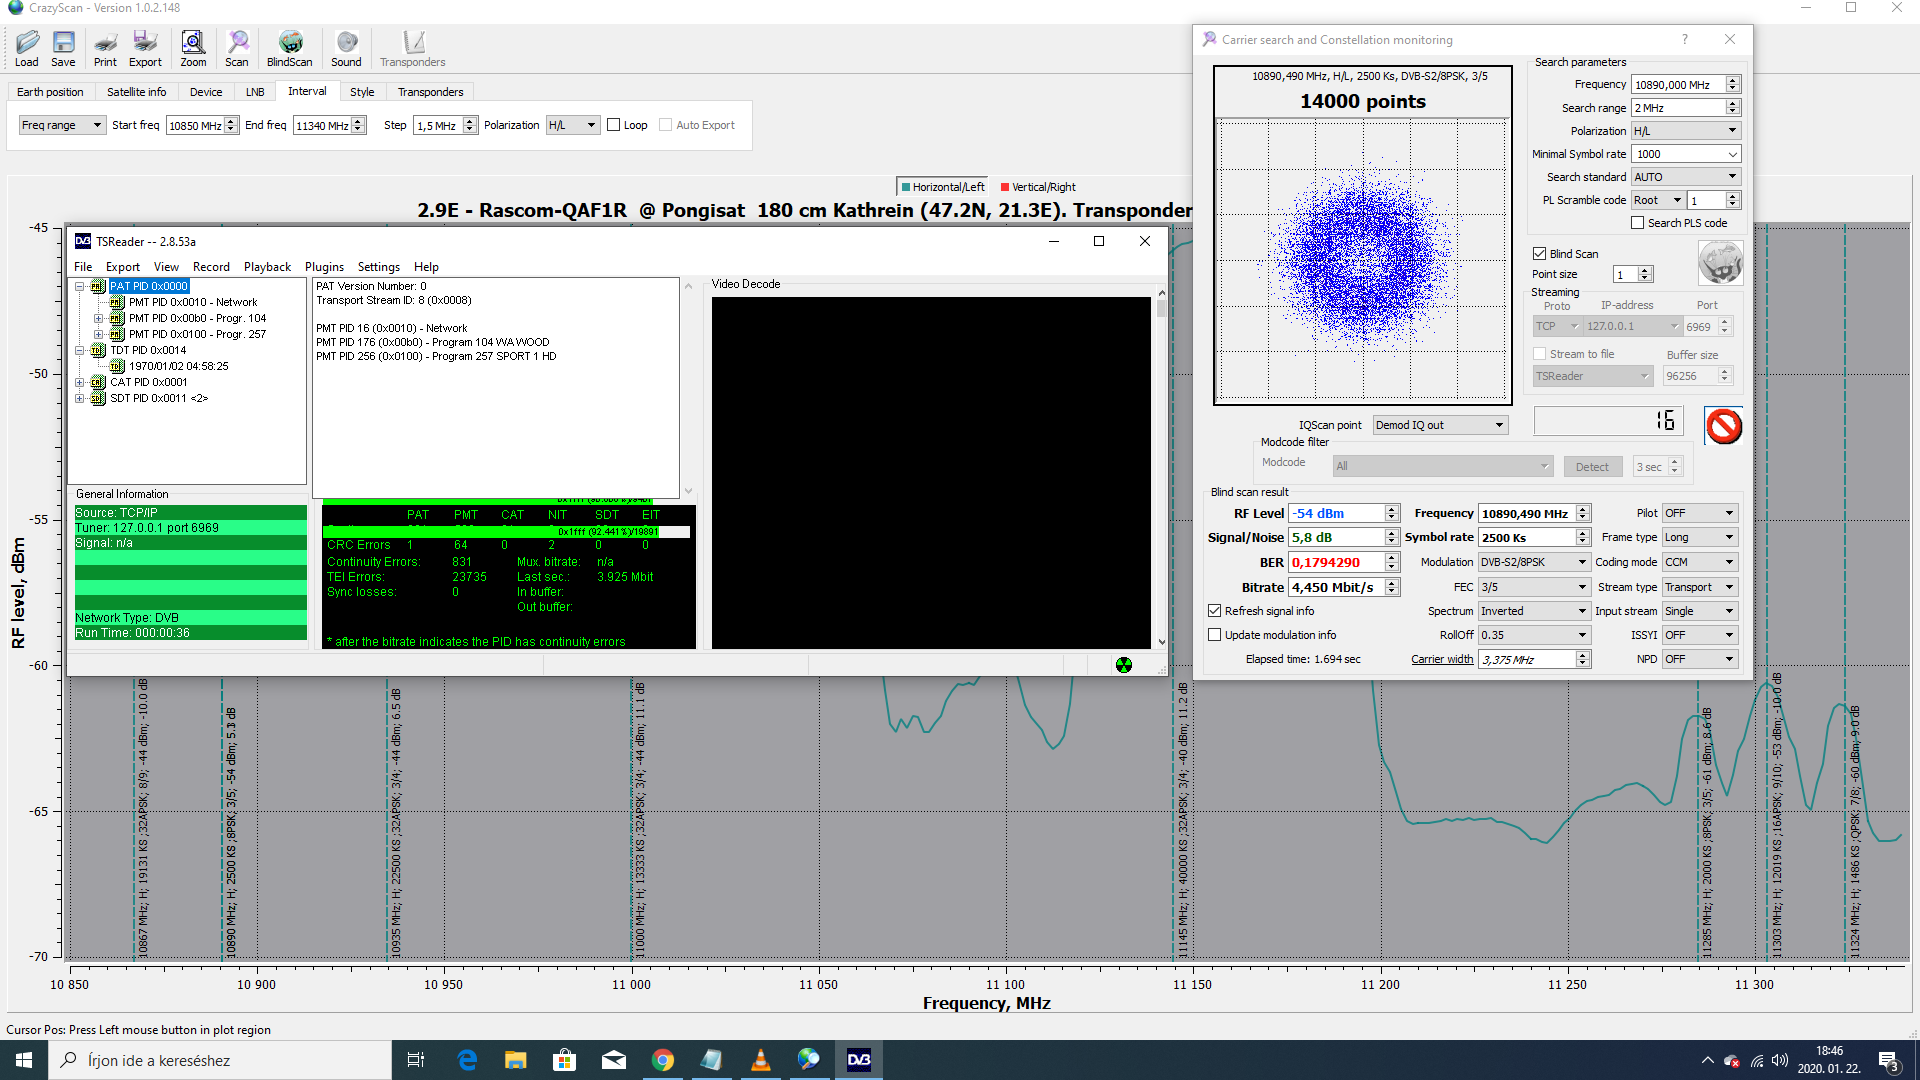Toggle the Blind Scan checkbox
Viewport: 1920px width, 1080px height.
(x=1540, y=254)
